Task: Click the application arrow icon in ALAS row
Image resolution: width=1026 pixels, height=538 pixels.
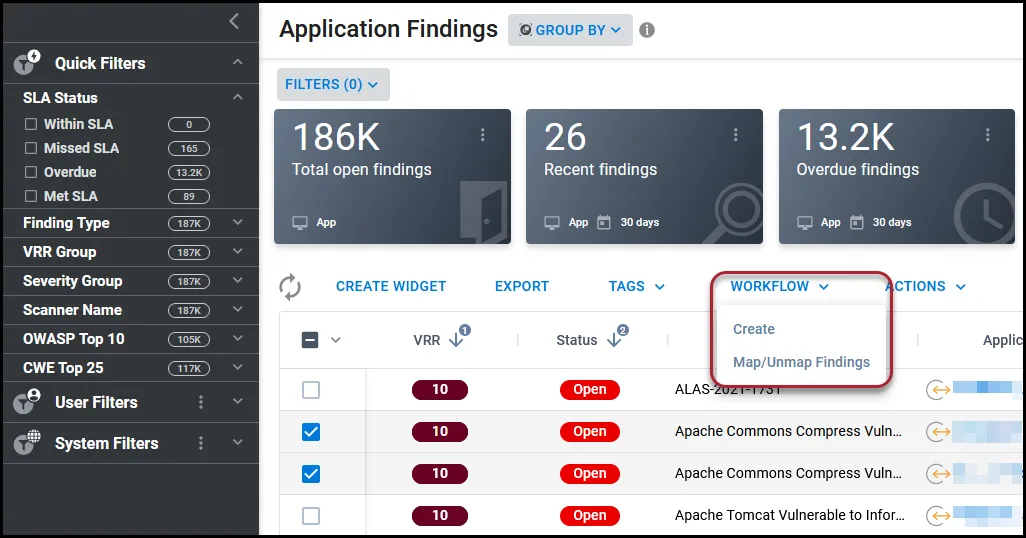Action: point(938,390)
